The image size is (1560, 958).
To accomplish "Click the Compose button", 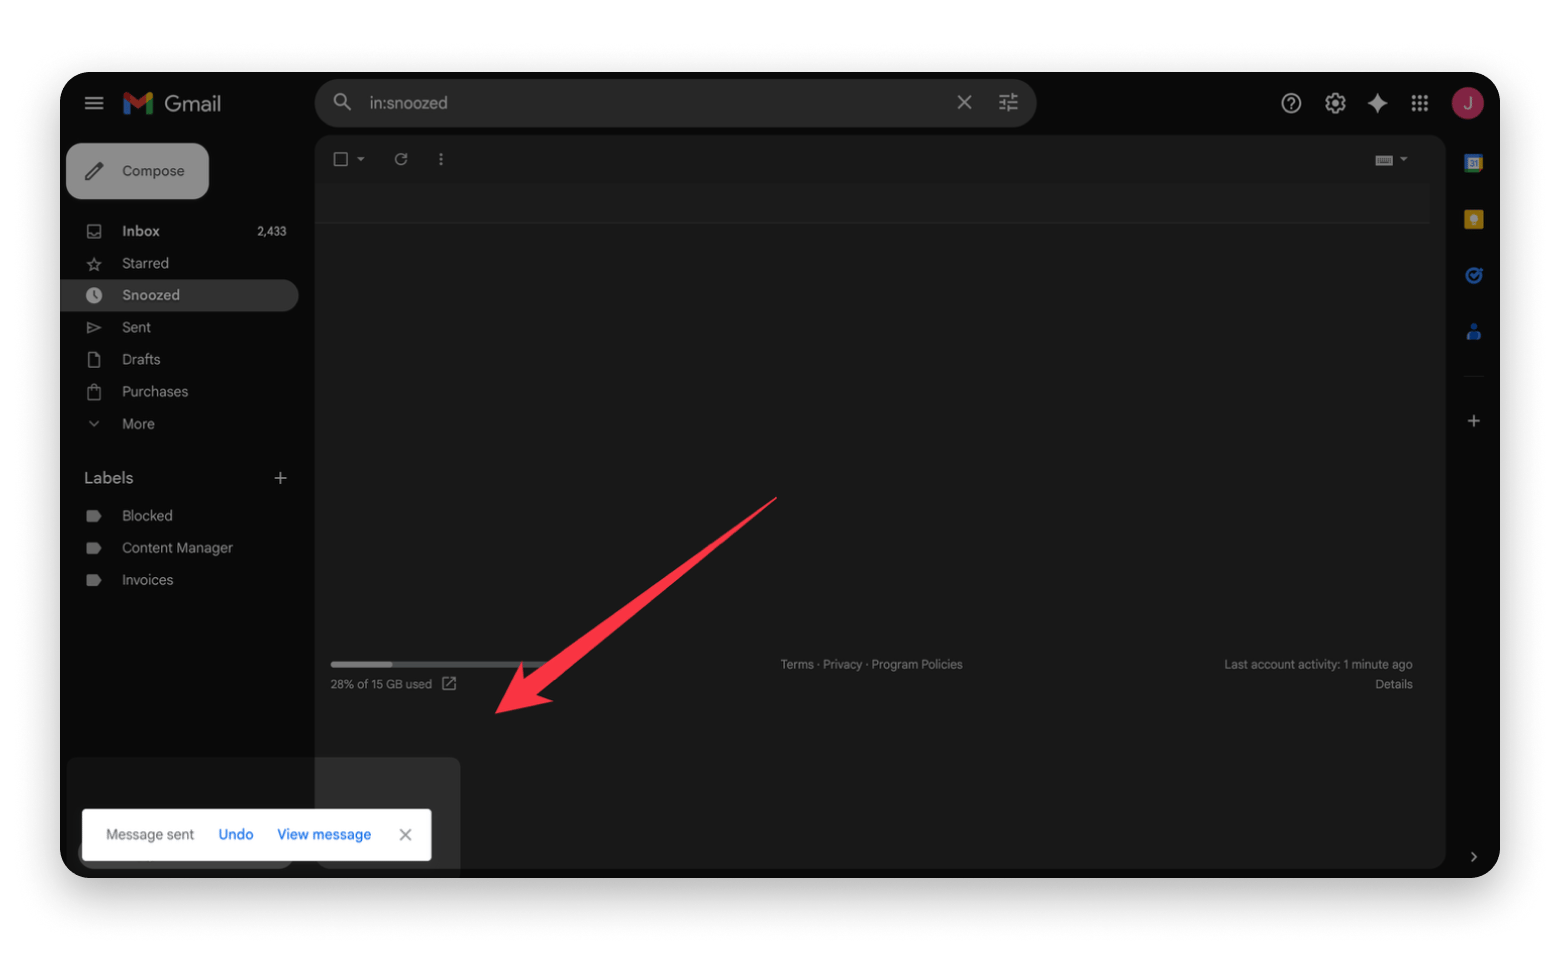I will pyautogui.click(x=138, y=171).
